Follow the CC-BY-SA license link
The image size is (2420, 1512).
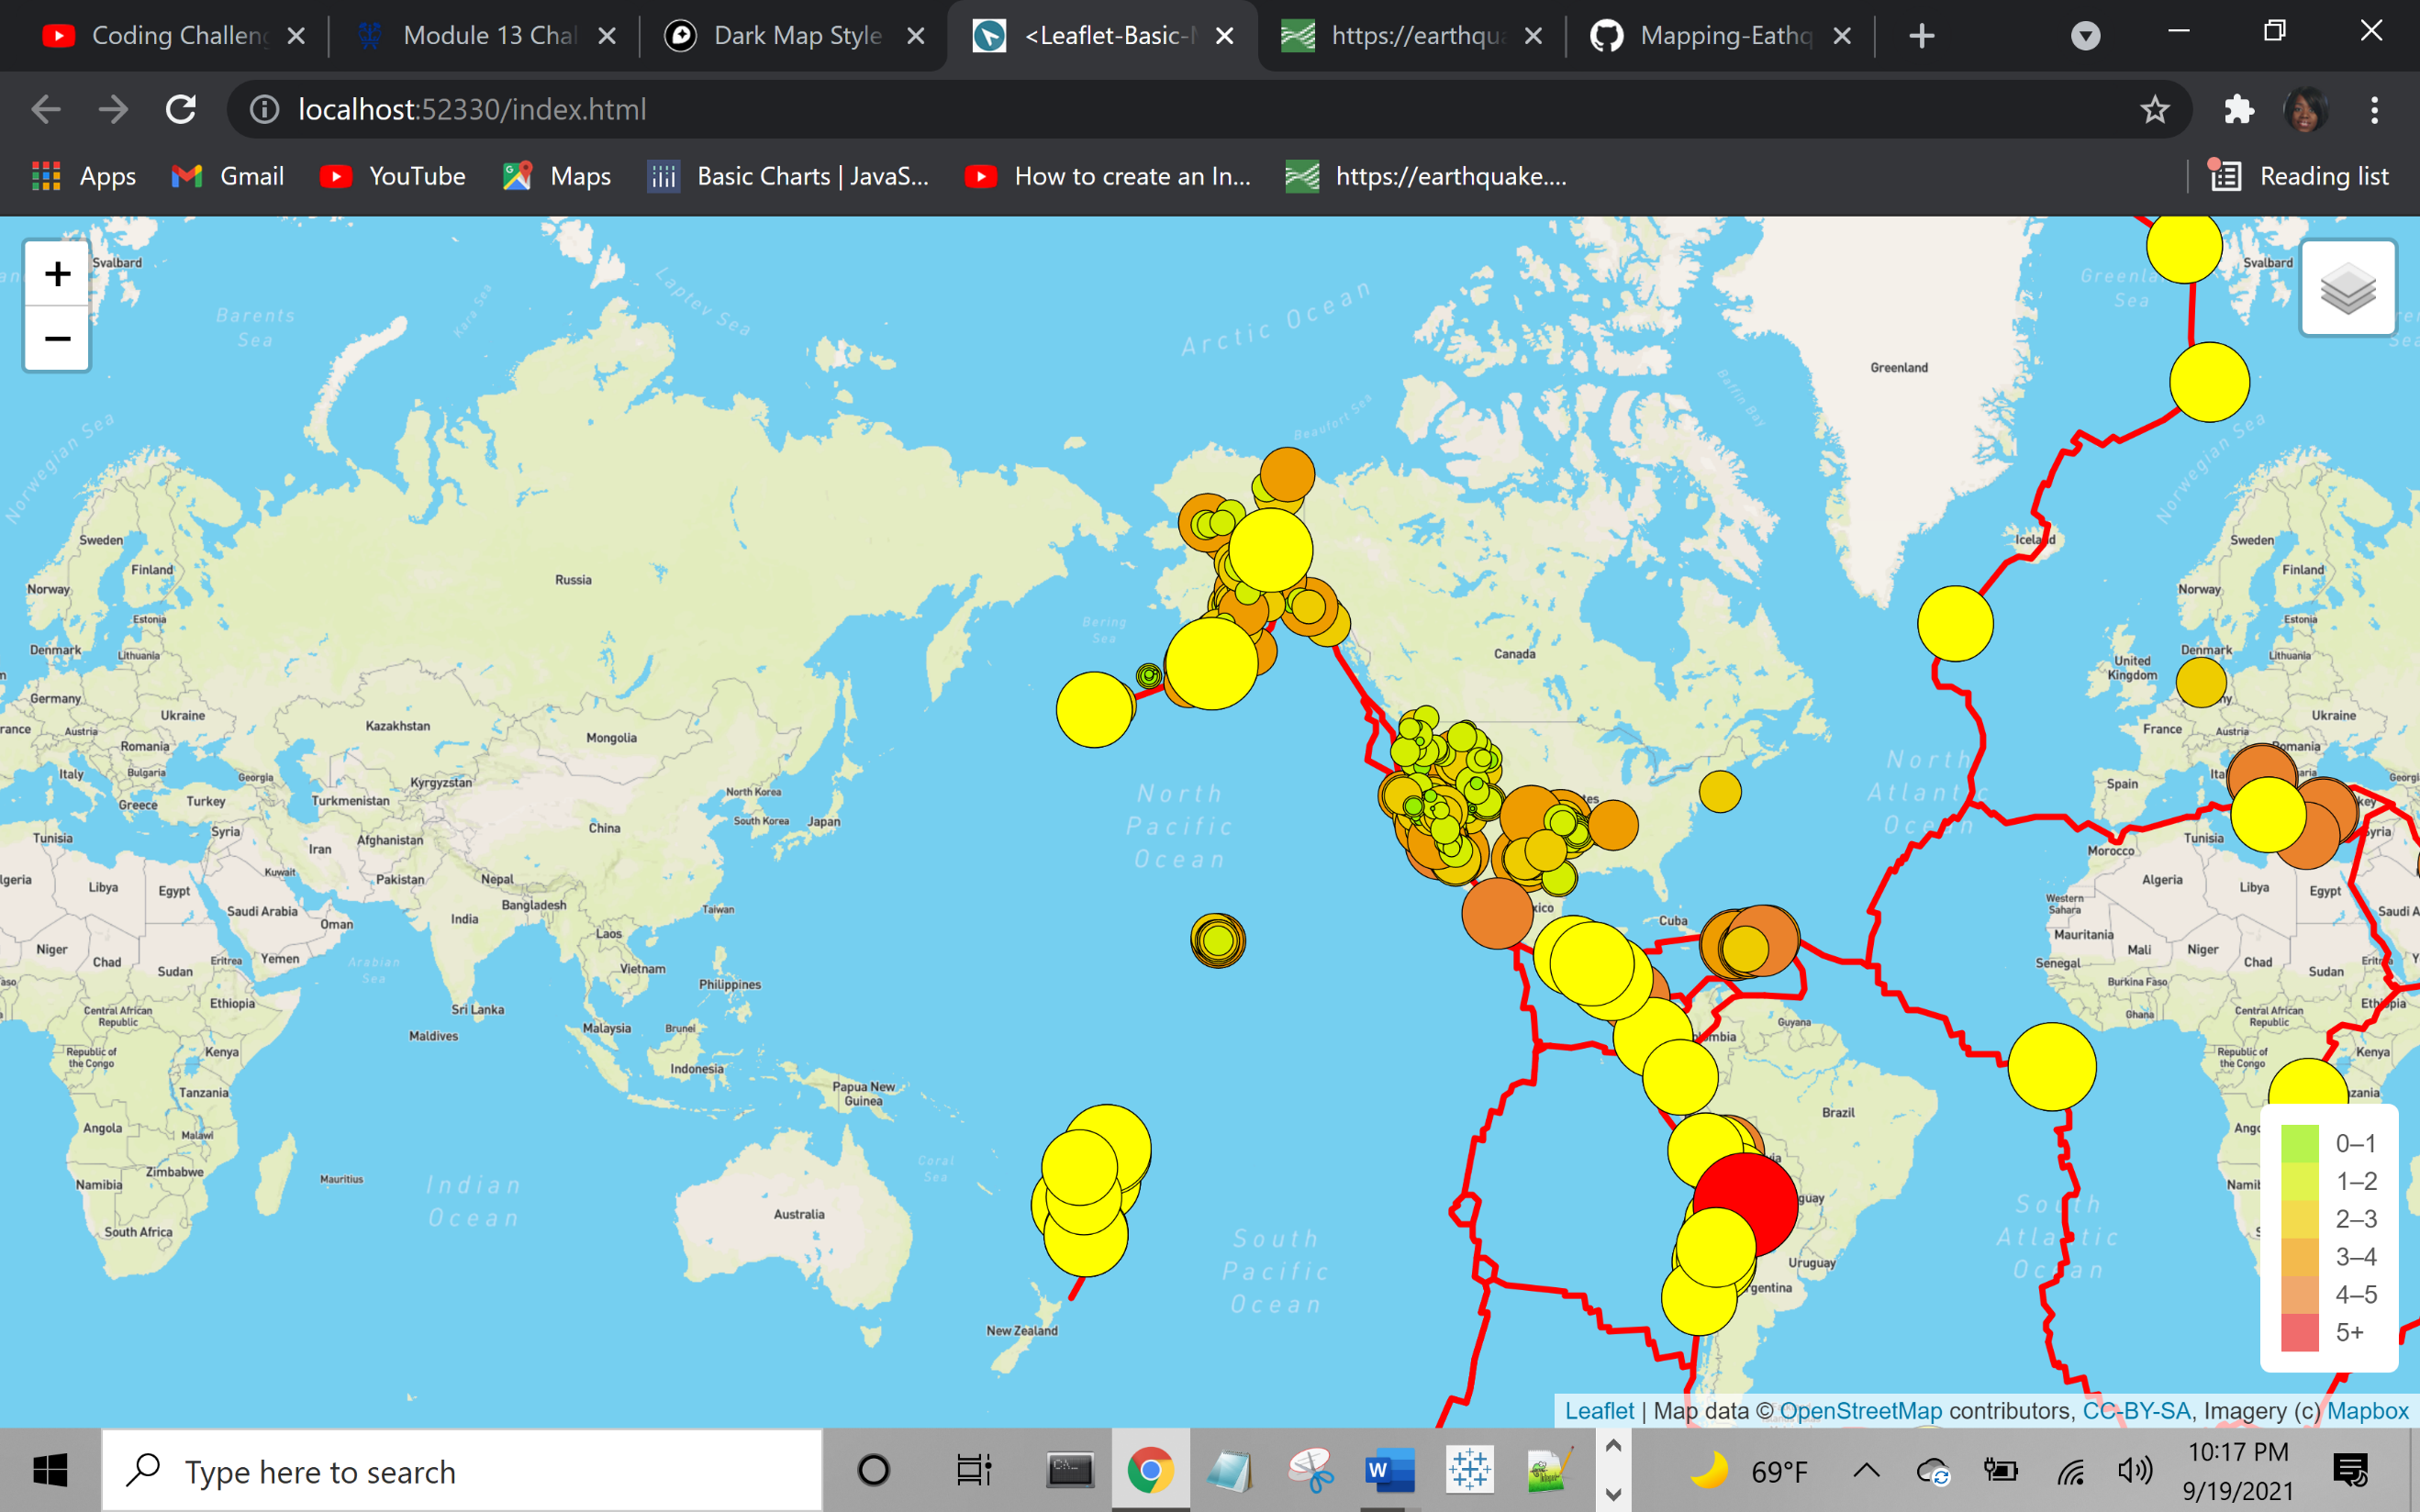(2136, 1410)
